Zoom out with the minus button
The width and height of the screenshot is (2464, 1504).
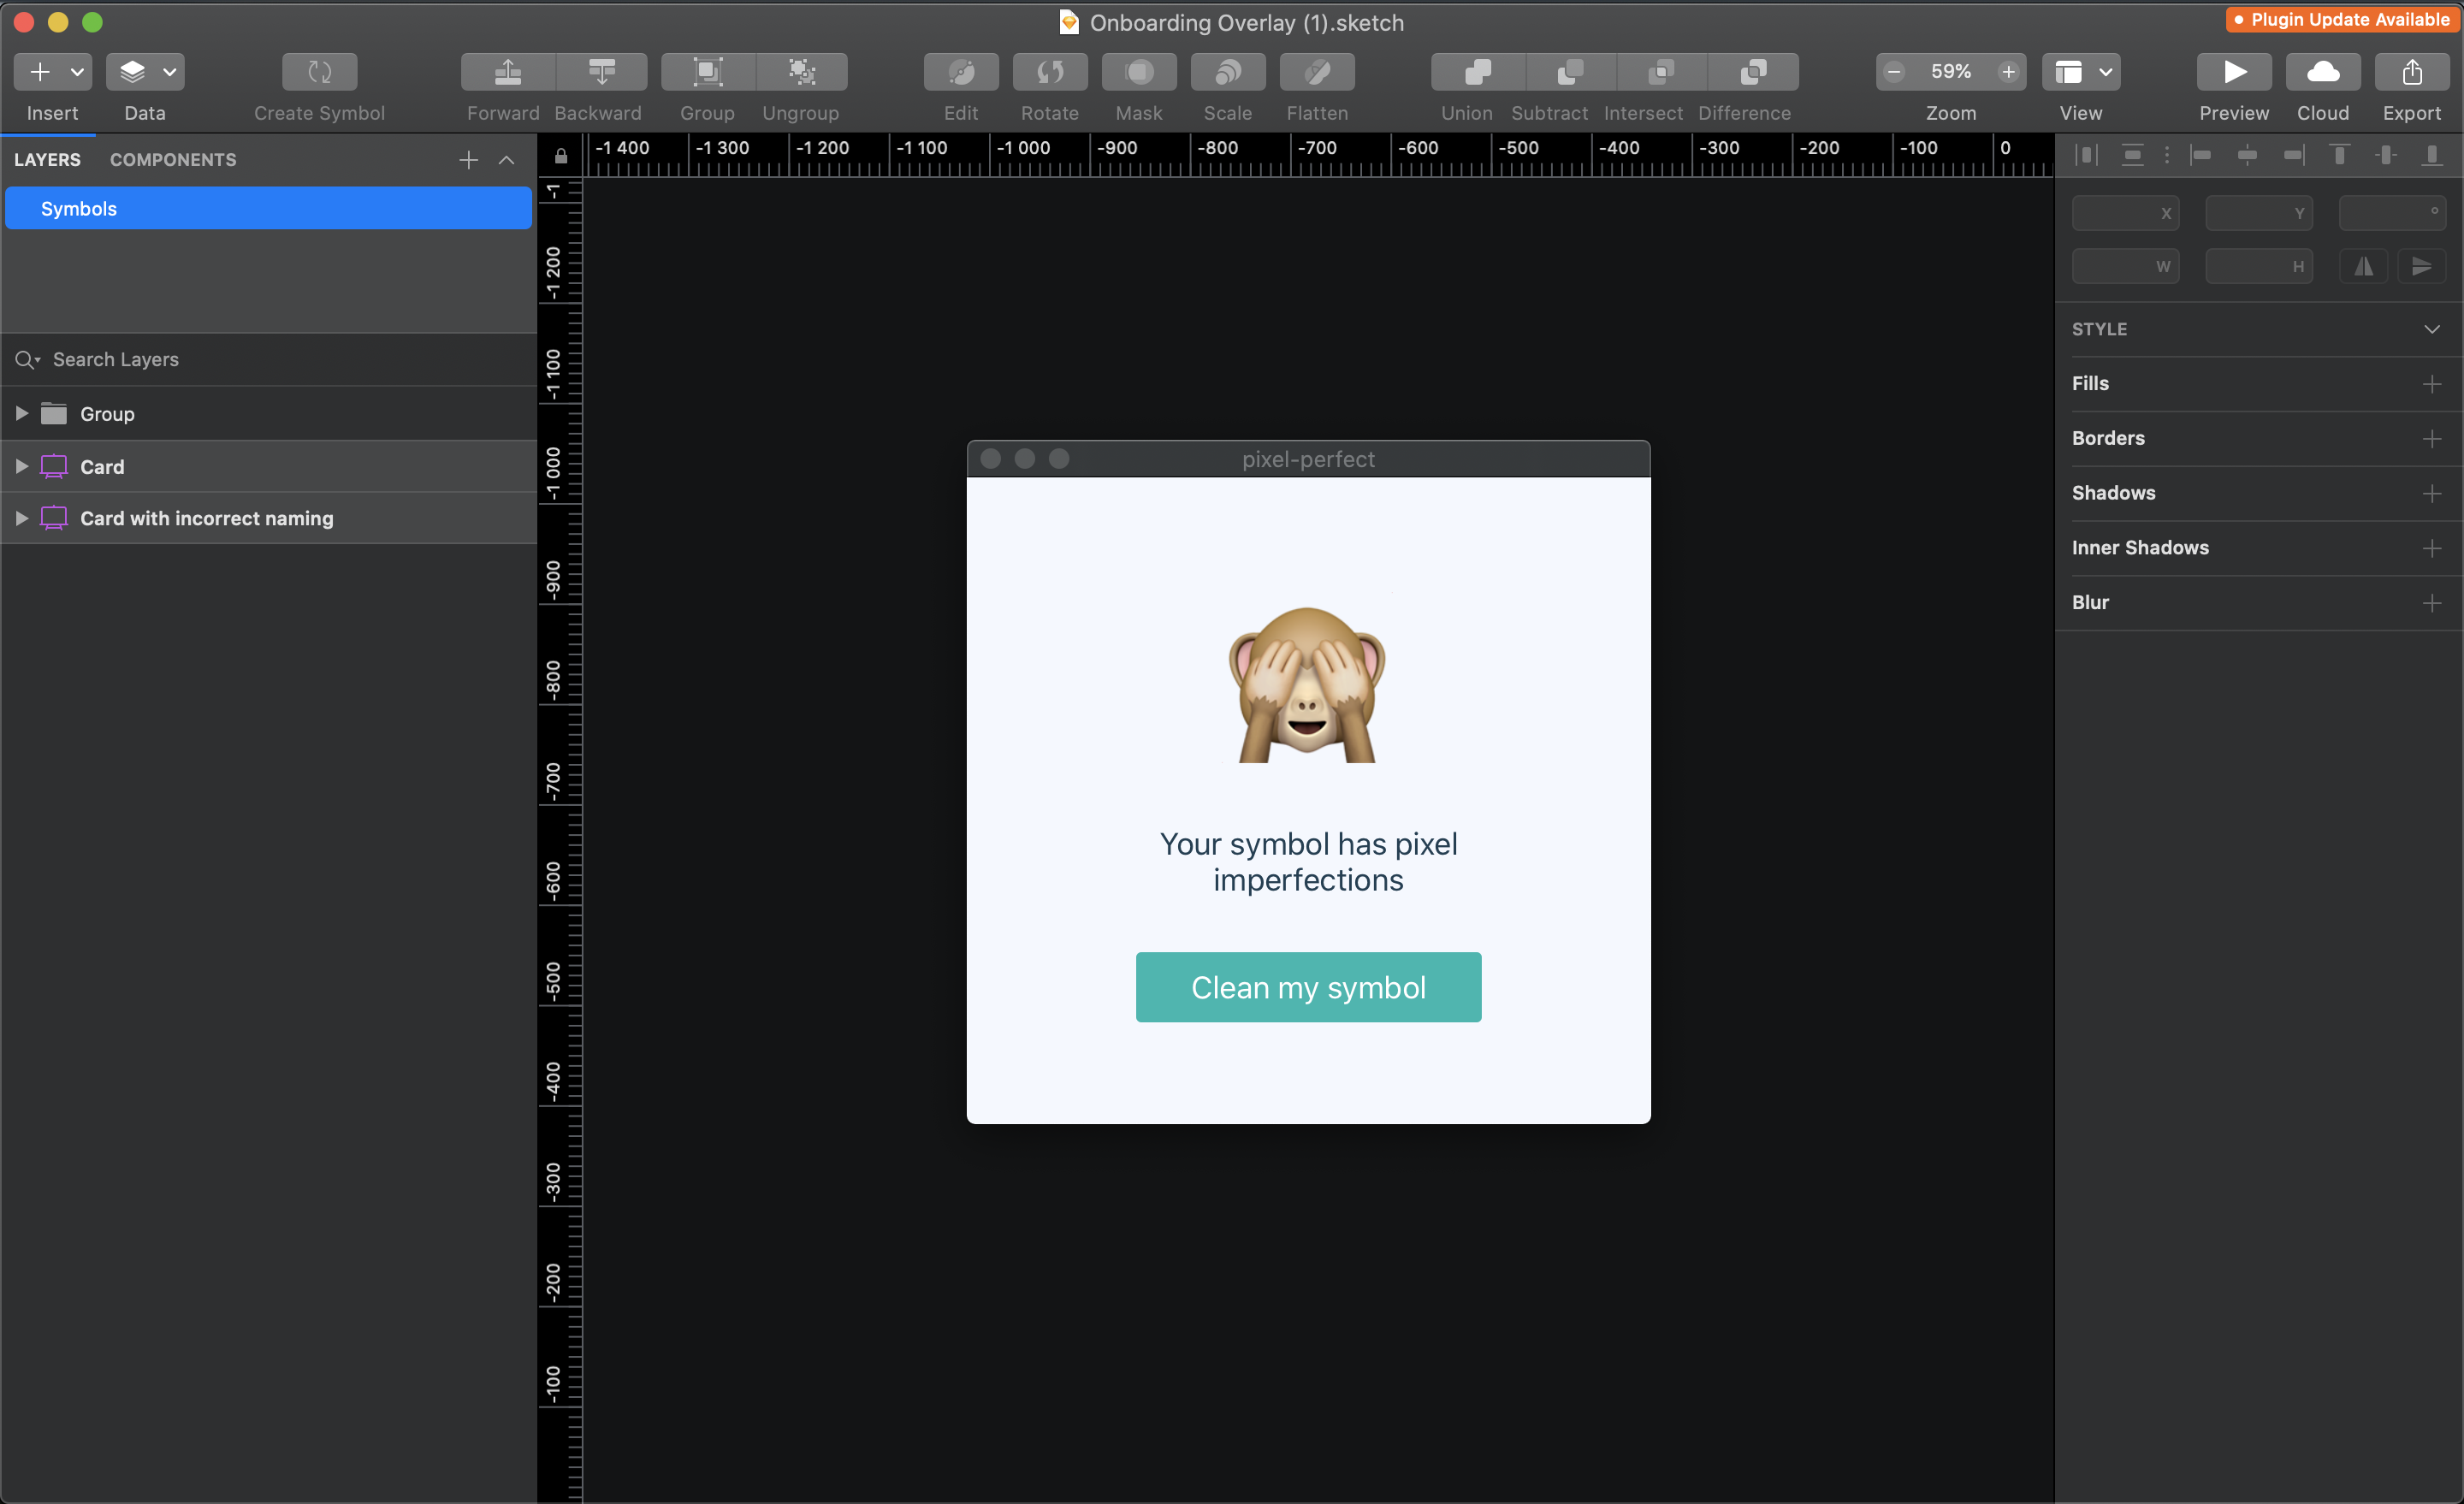coord(1894,71)
